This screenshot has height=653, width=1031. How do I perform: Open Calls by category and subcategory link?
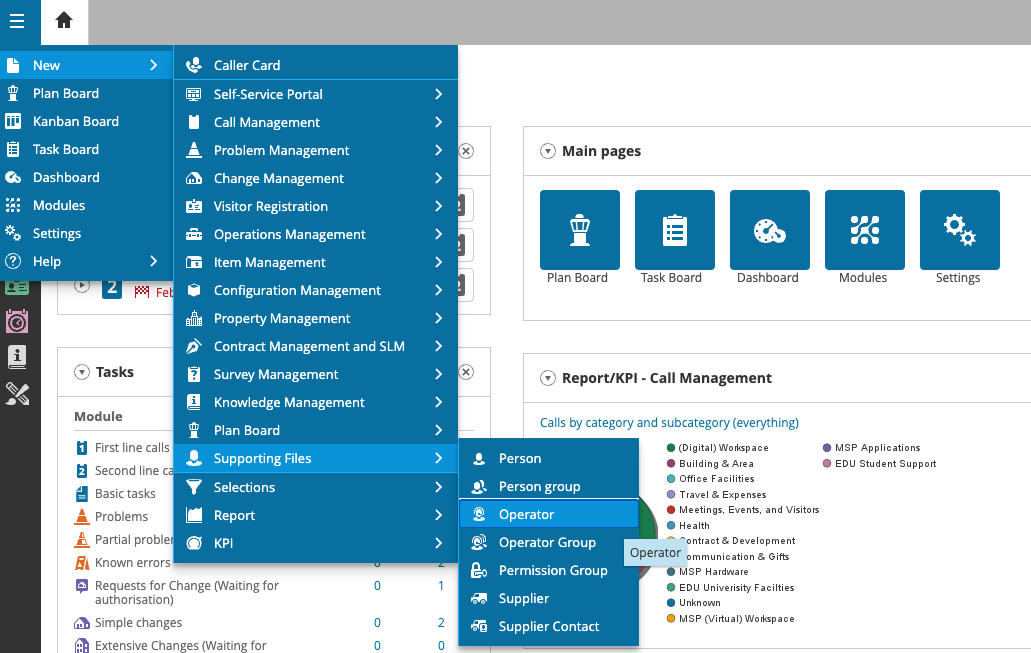(669, 422)
